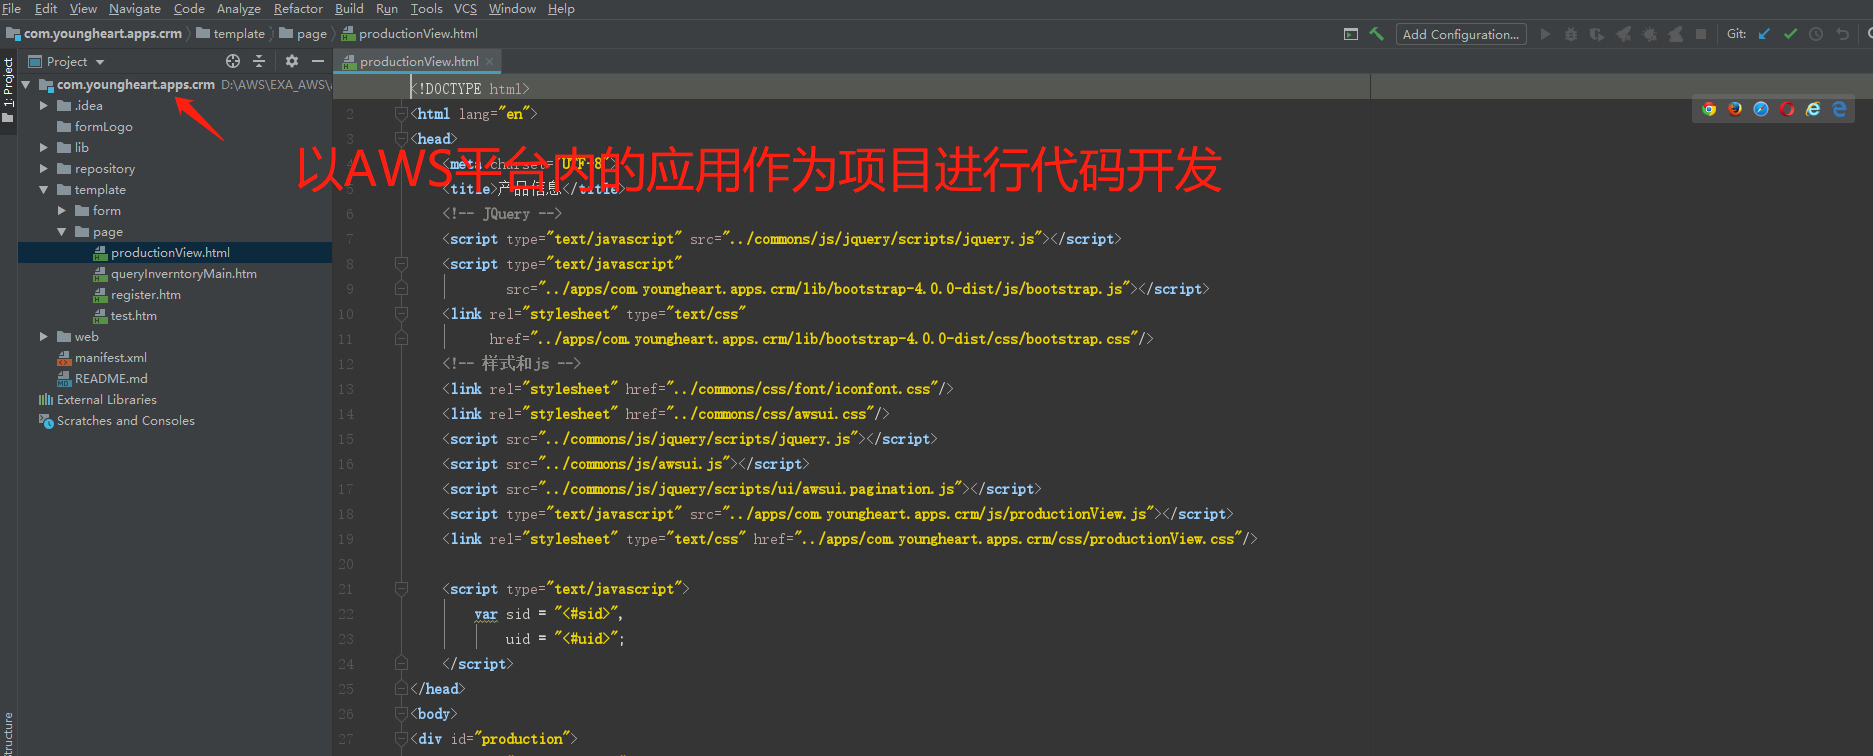Image resolution: width=1873 pixels, height=756 pixels.
Task: Open in Safari browser from editor popup
Action: (x=1761, y=109)
